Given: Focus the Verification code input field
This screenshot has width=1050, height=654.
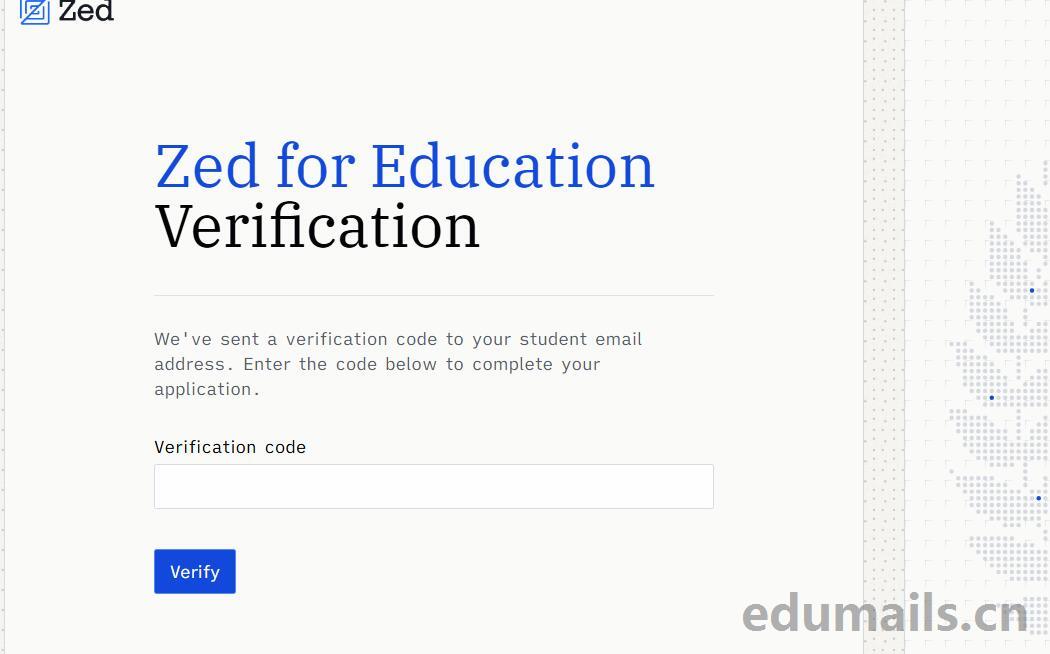Looking at the screenshot, I should (x=433, y=486).
